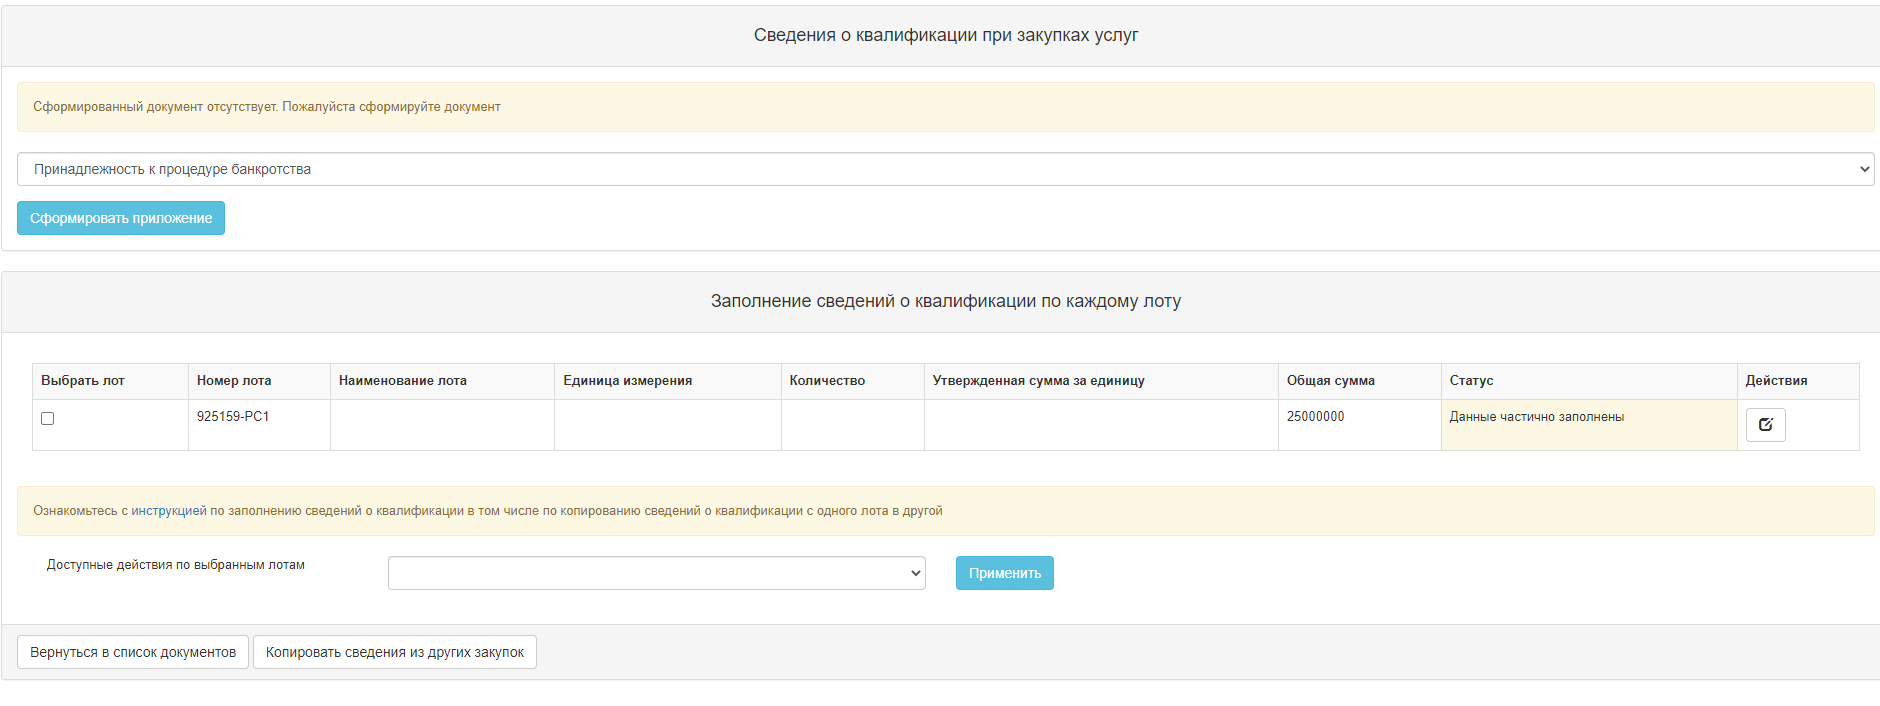
Task: Open the 'Принадлежность к процедуре банкротства' dropdown
Action: pyautogui.click(x=945, y=169)
